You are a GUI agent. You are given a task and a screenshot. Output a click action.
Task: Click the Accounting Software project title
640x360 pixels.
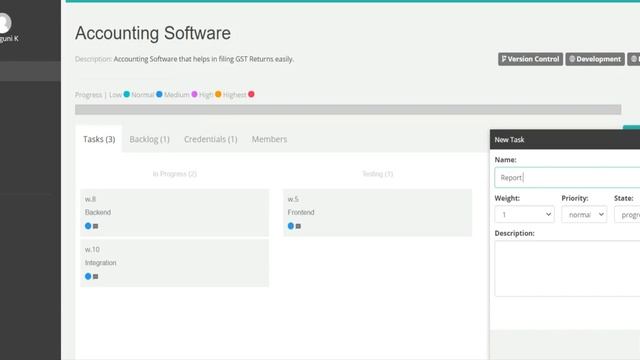(x=153, y=33)
